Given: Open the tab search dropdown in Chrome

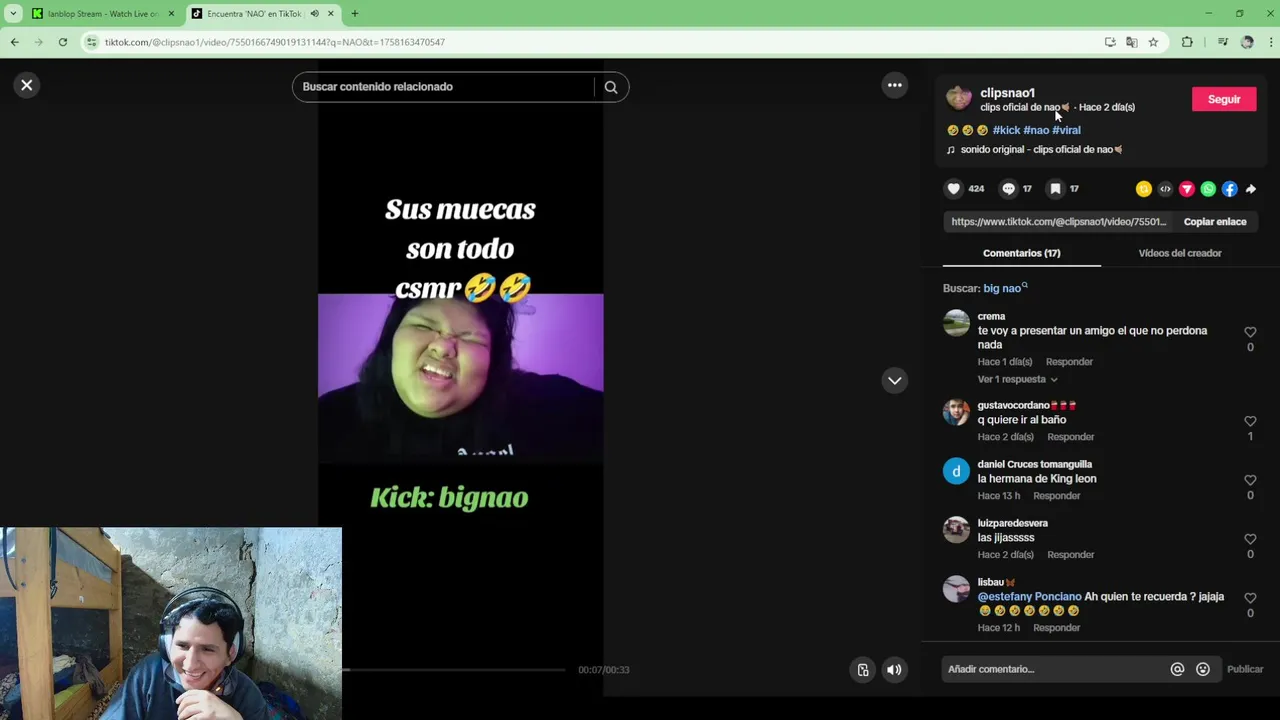Looking at the screenshot, I should pos(13,14).
